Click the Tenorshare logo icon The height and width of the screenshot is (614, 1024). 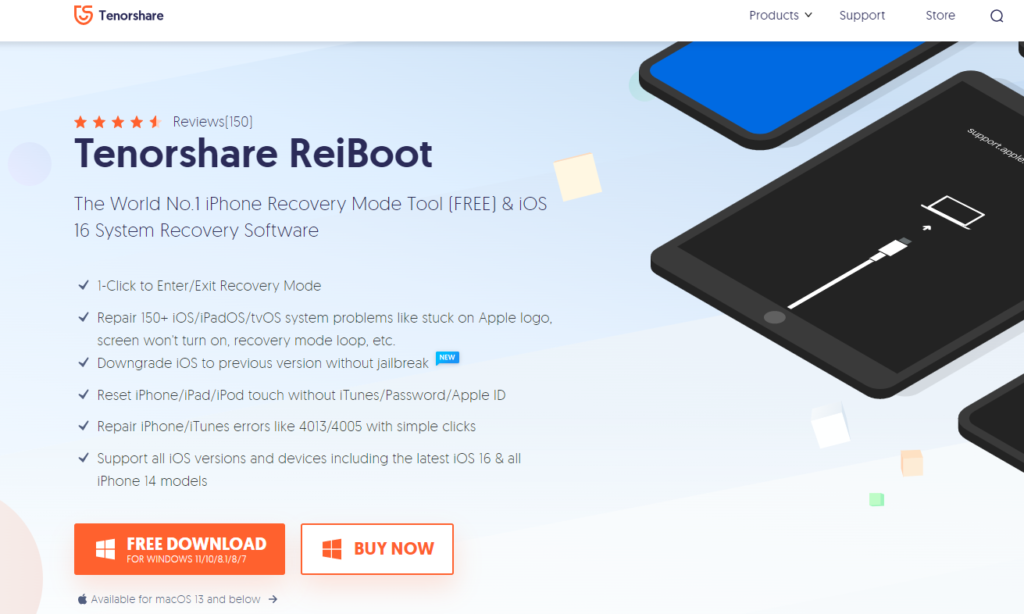(83, 14)
